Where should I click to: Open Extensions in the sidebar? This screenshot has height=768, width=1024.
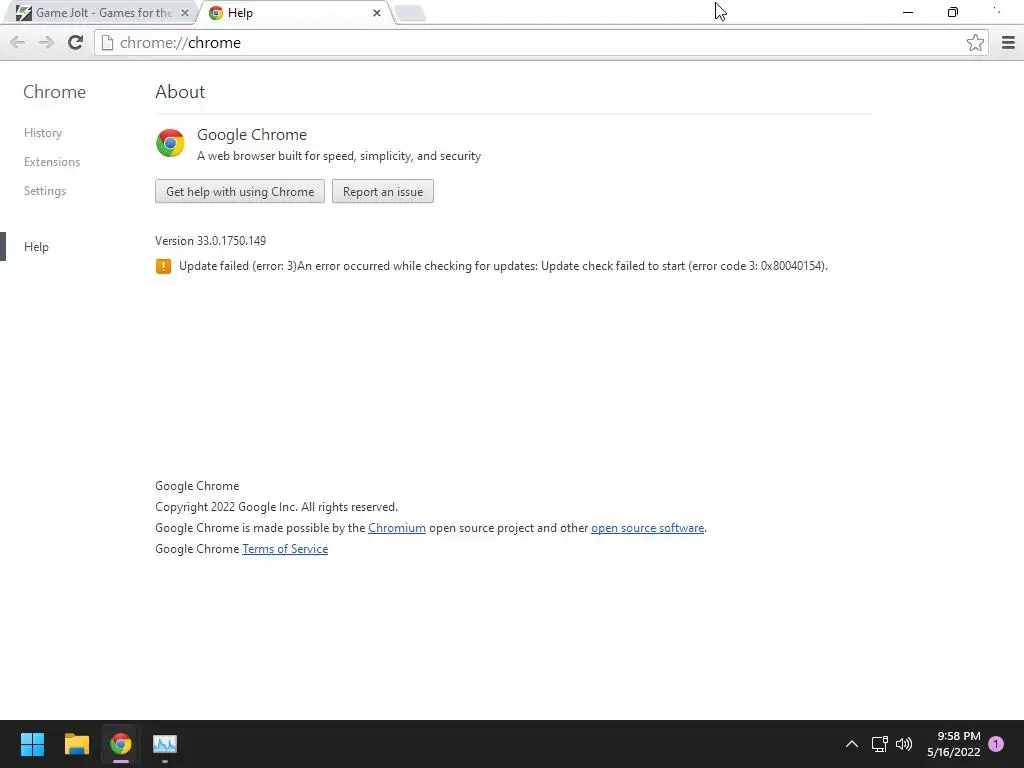tap(52, 162)
